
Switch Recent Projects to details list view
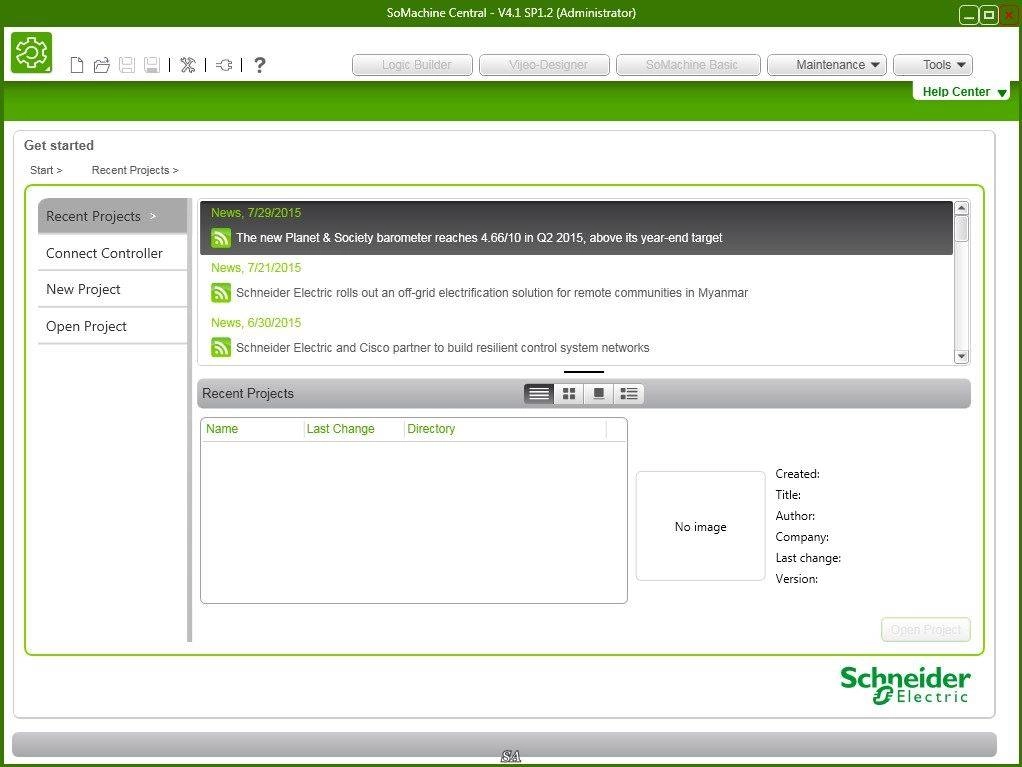click(539, 394)
